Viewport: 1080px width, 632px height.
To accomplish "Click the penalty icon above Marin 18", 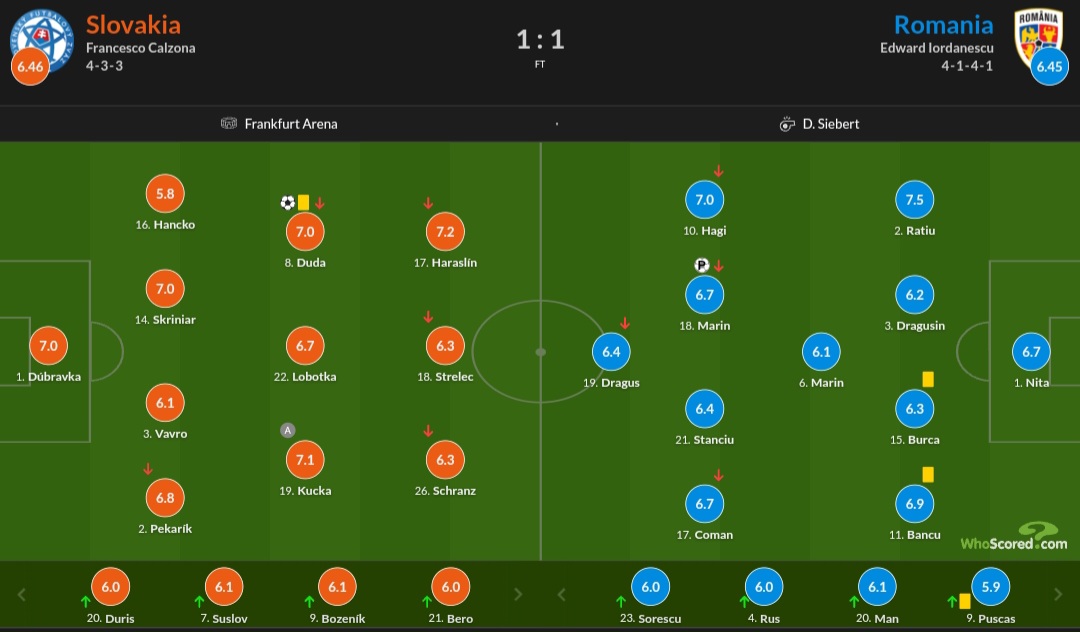I will click(x=701, y=265).
